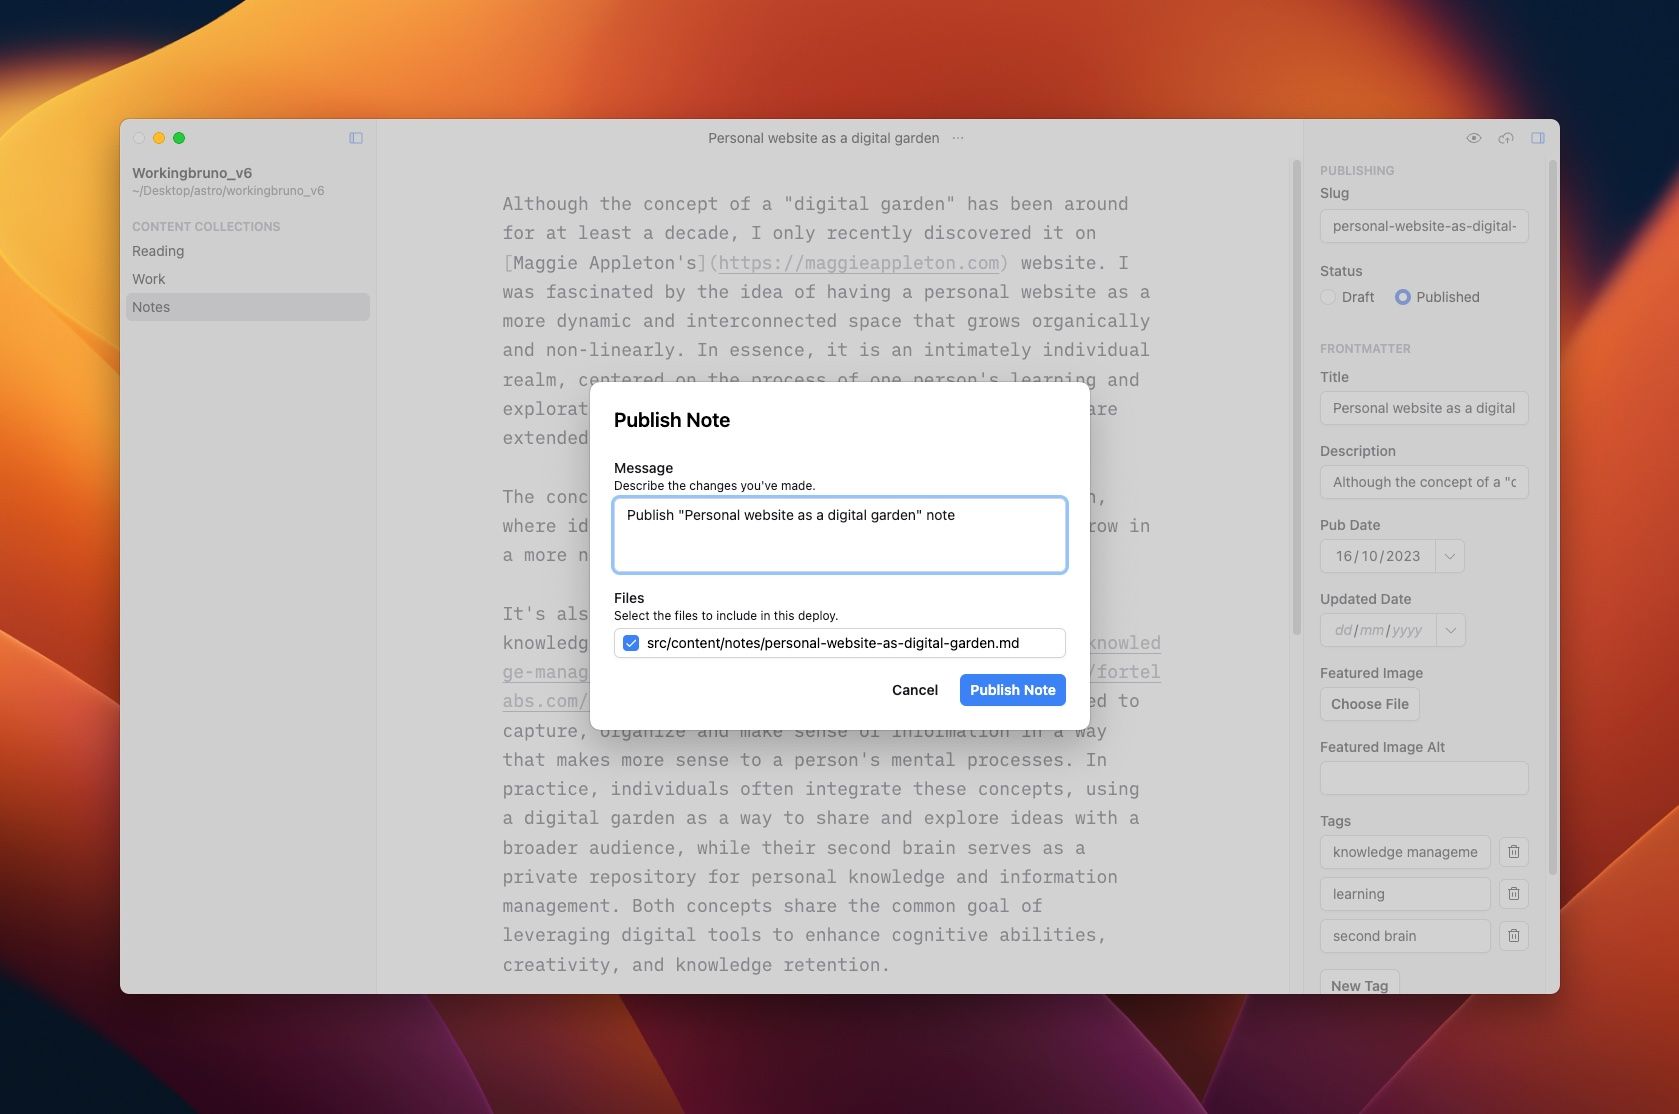1679x1114 pixels.
Task: Click the green zoom window button
Action: [x=179, y=138]
